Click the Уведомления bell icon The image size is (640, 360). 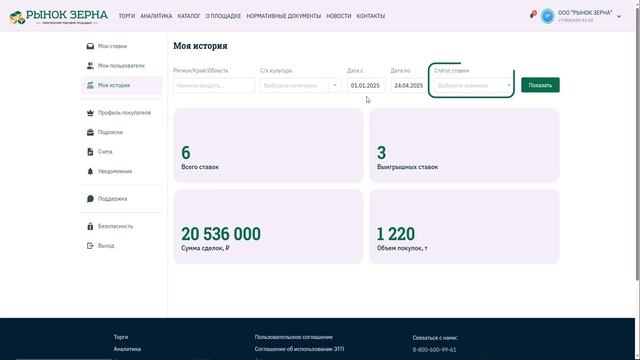[90, 171]
